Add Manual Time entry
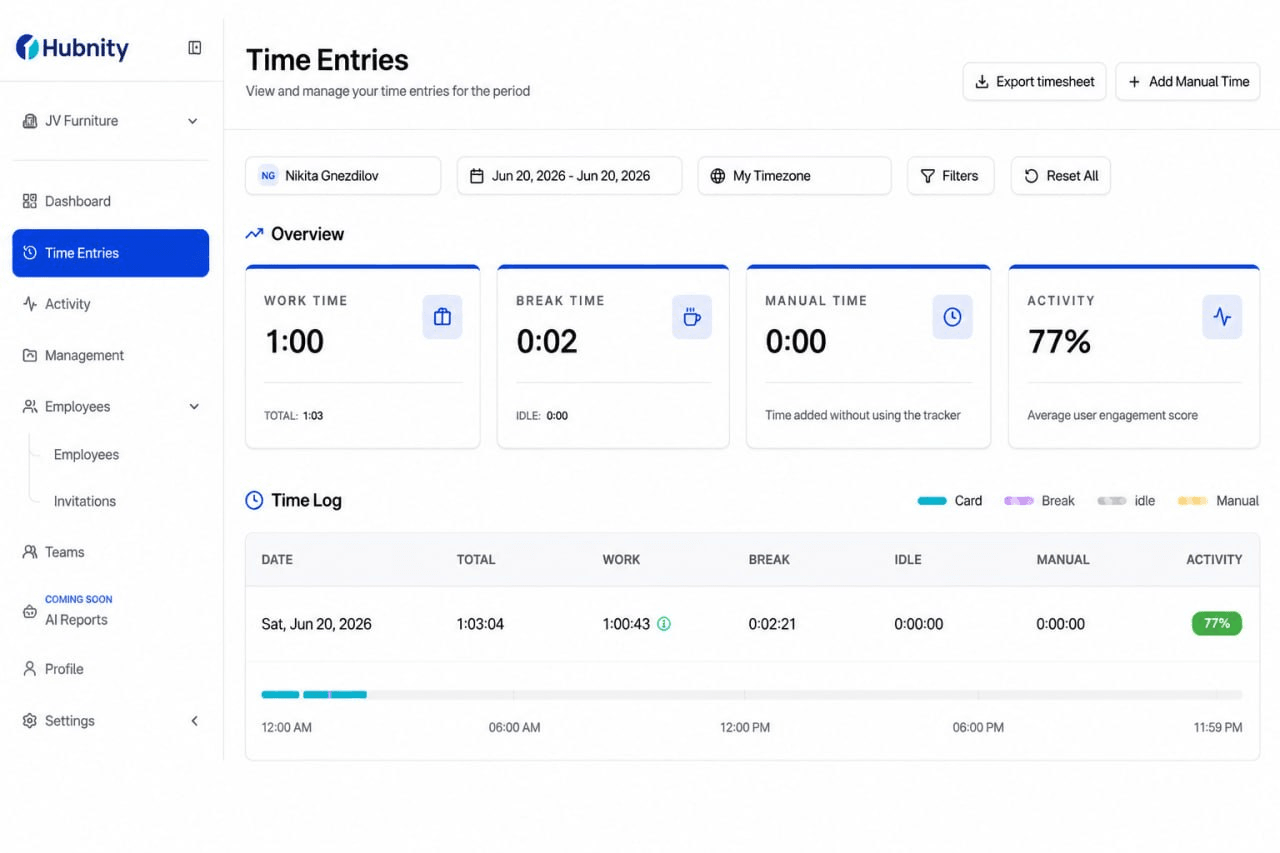Image resolution: width=1280 pixels, height=853 pixels. 1188,82
